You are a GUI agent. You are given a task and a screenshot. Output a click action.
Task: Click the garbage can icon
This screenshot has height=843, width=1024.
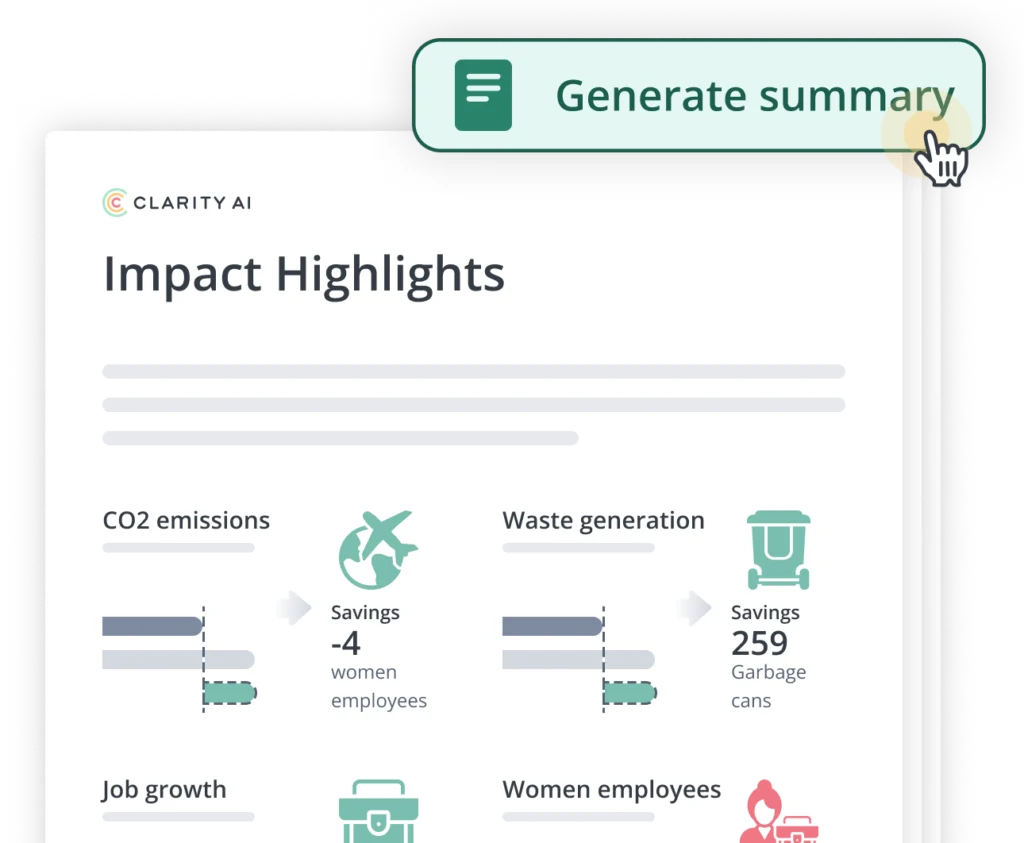[778, 549]
